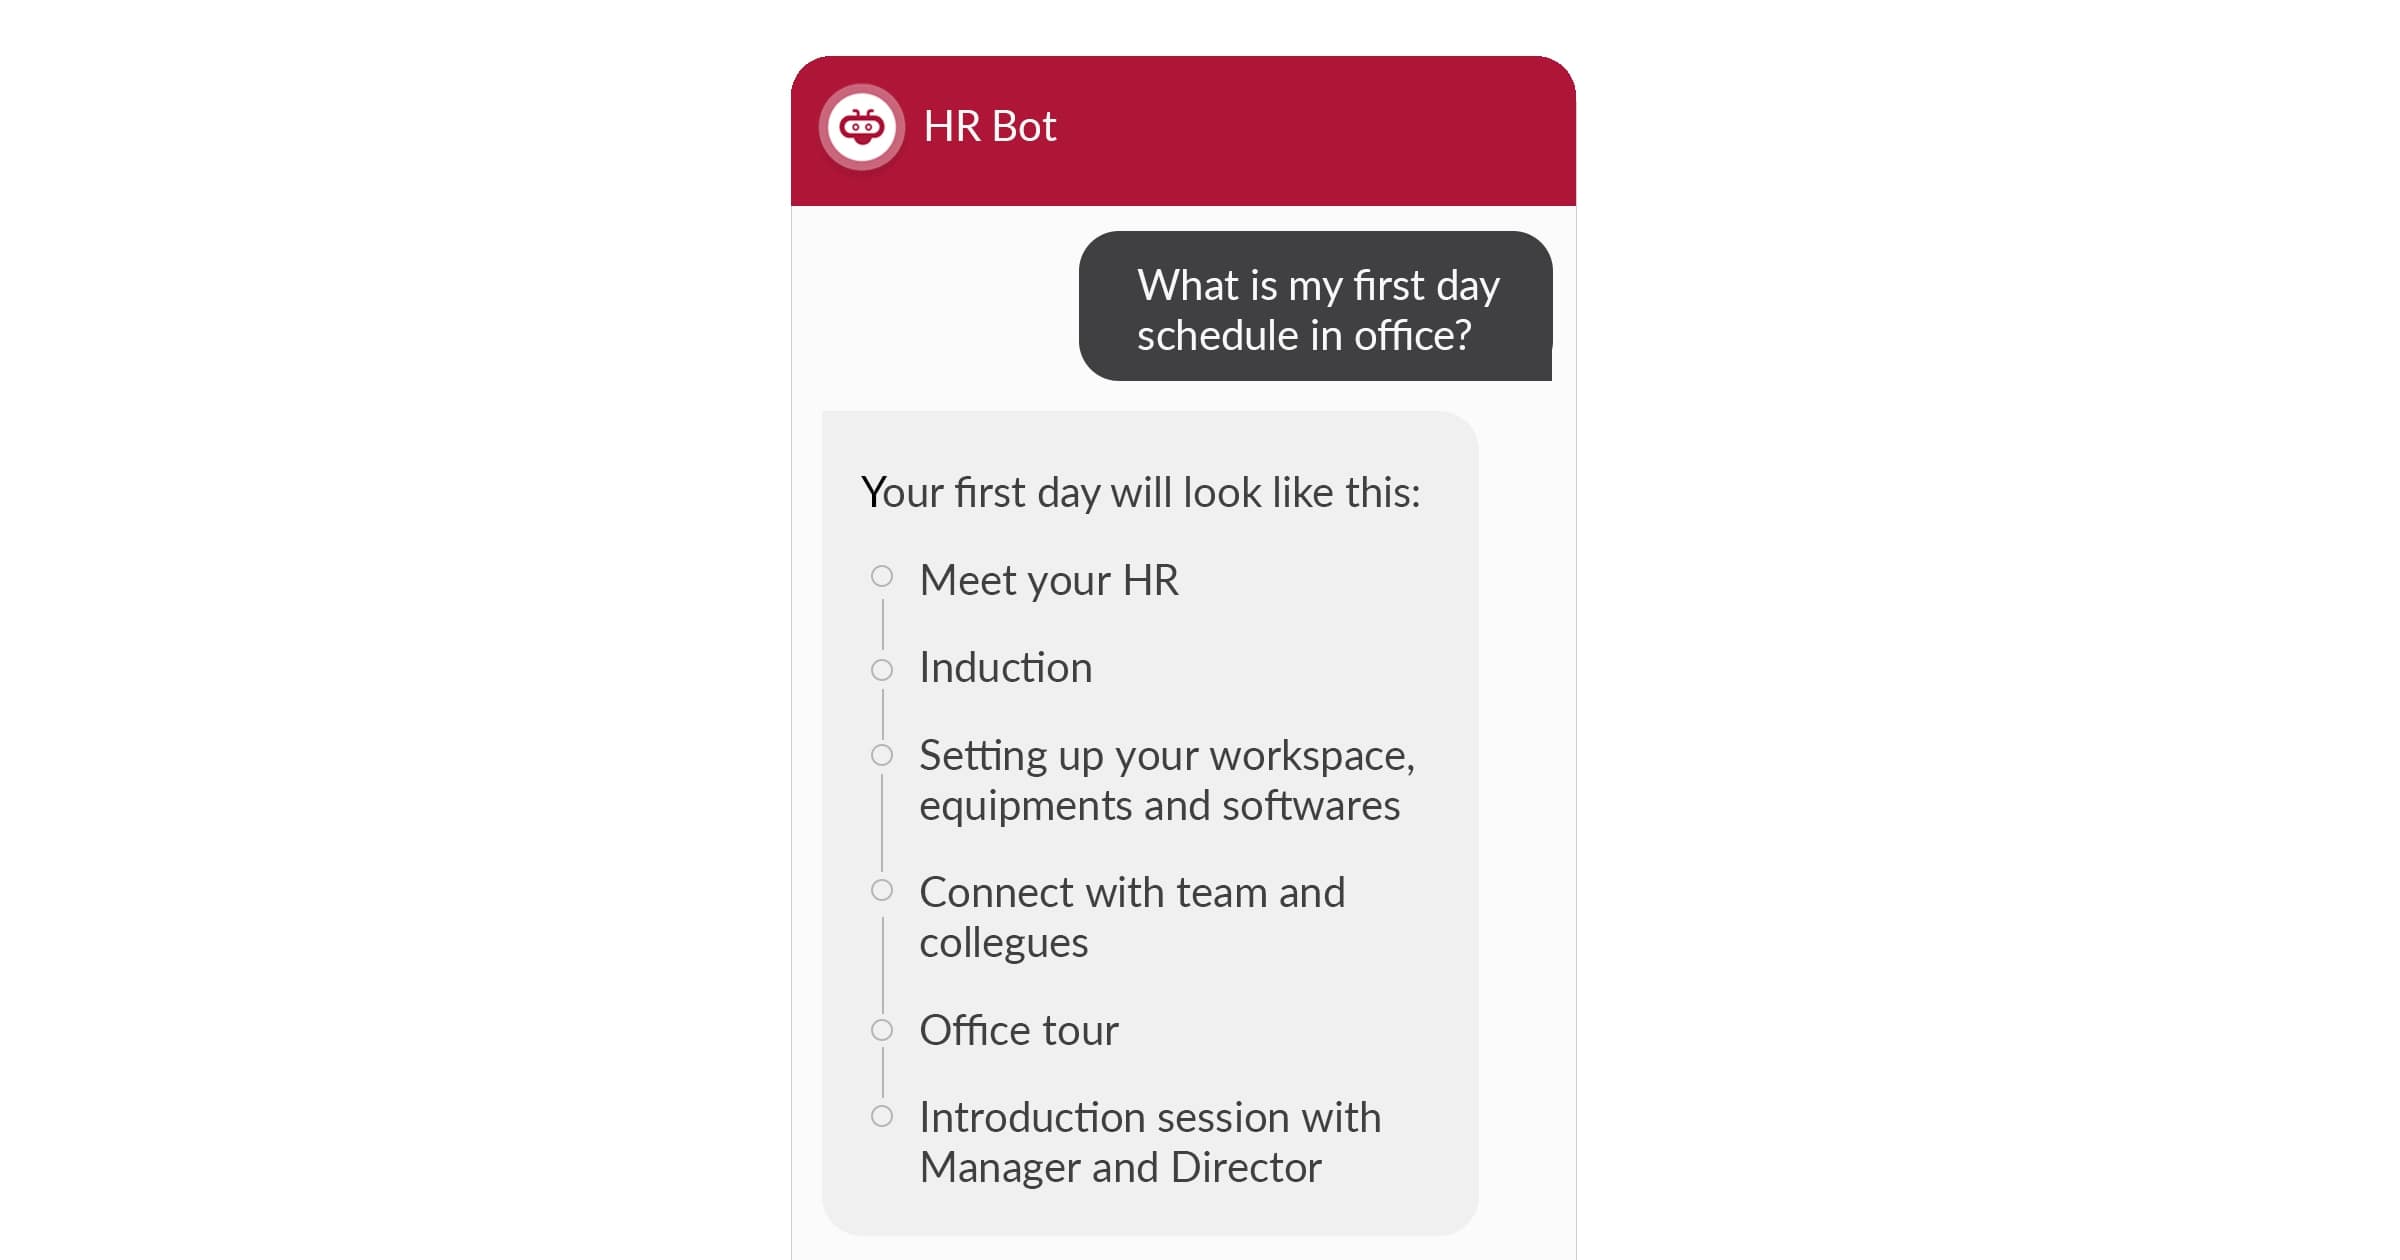2400x1260 pixels.
Task: Select the Meet your HR radio button
Action: [886, 574]
